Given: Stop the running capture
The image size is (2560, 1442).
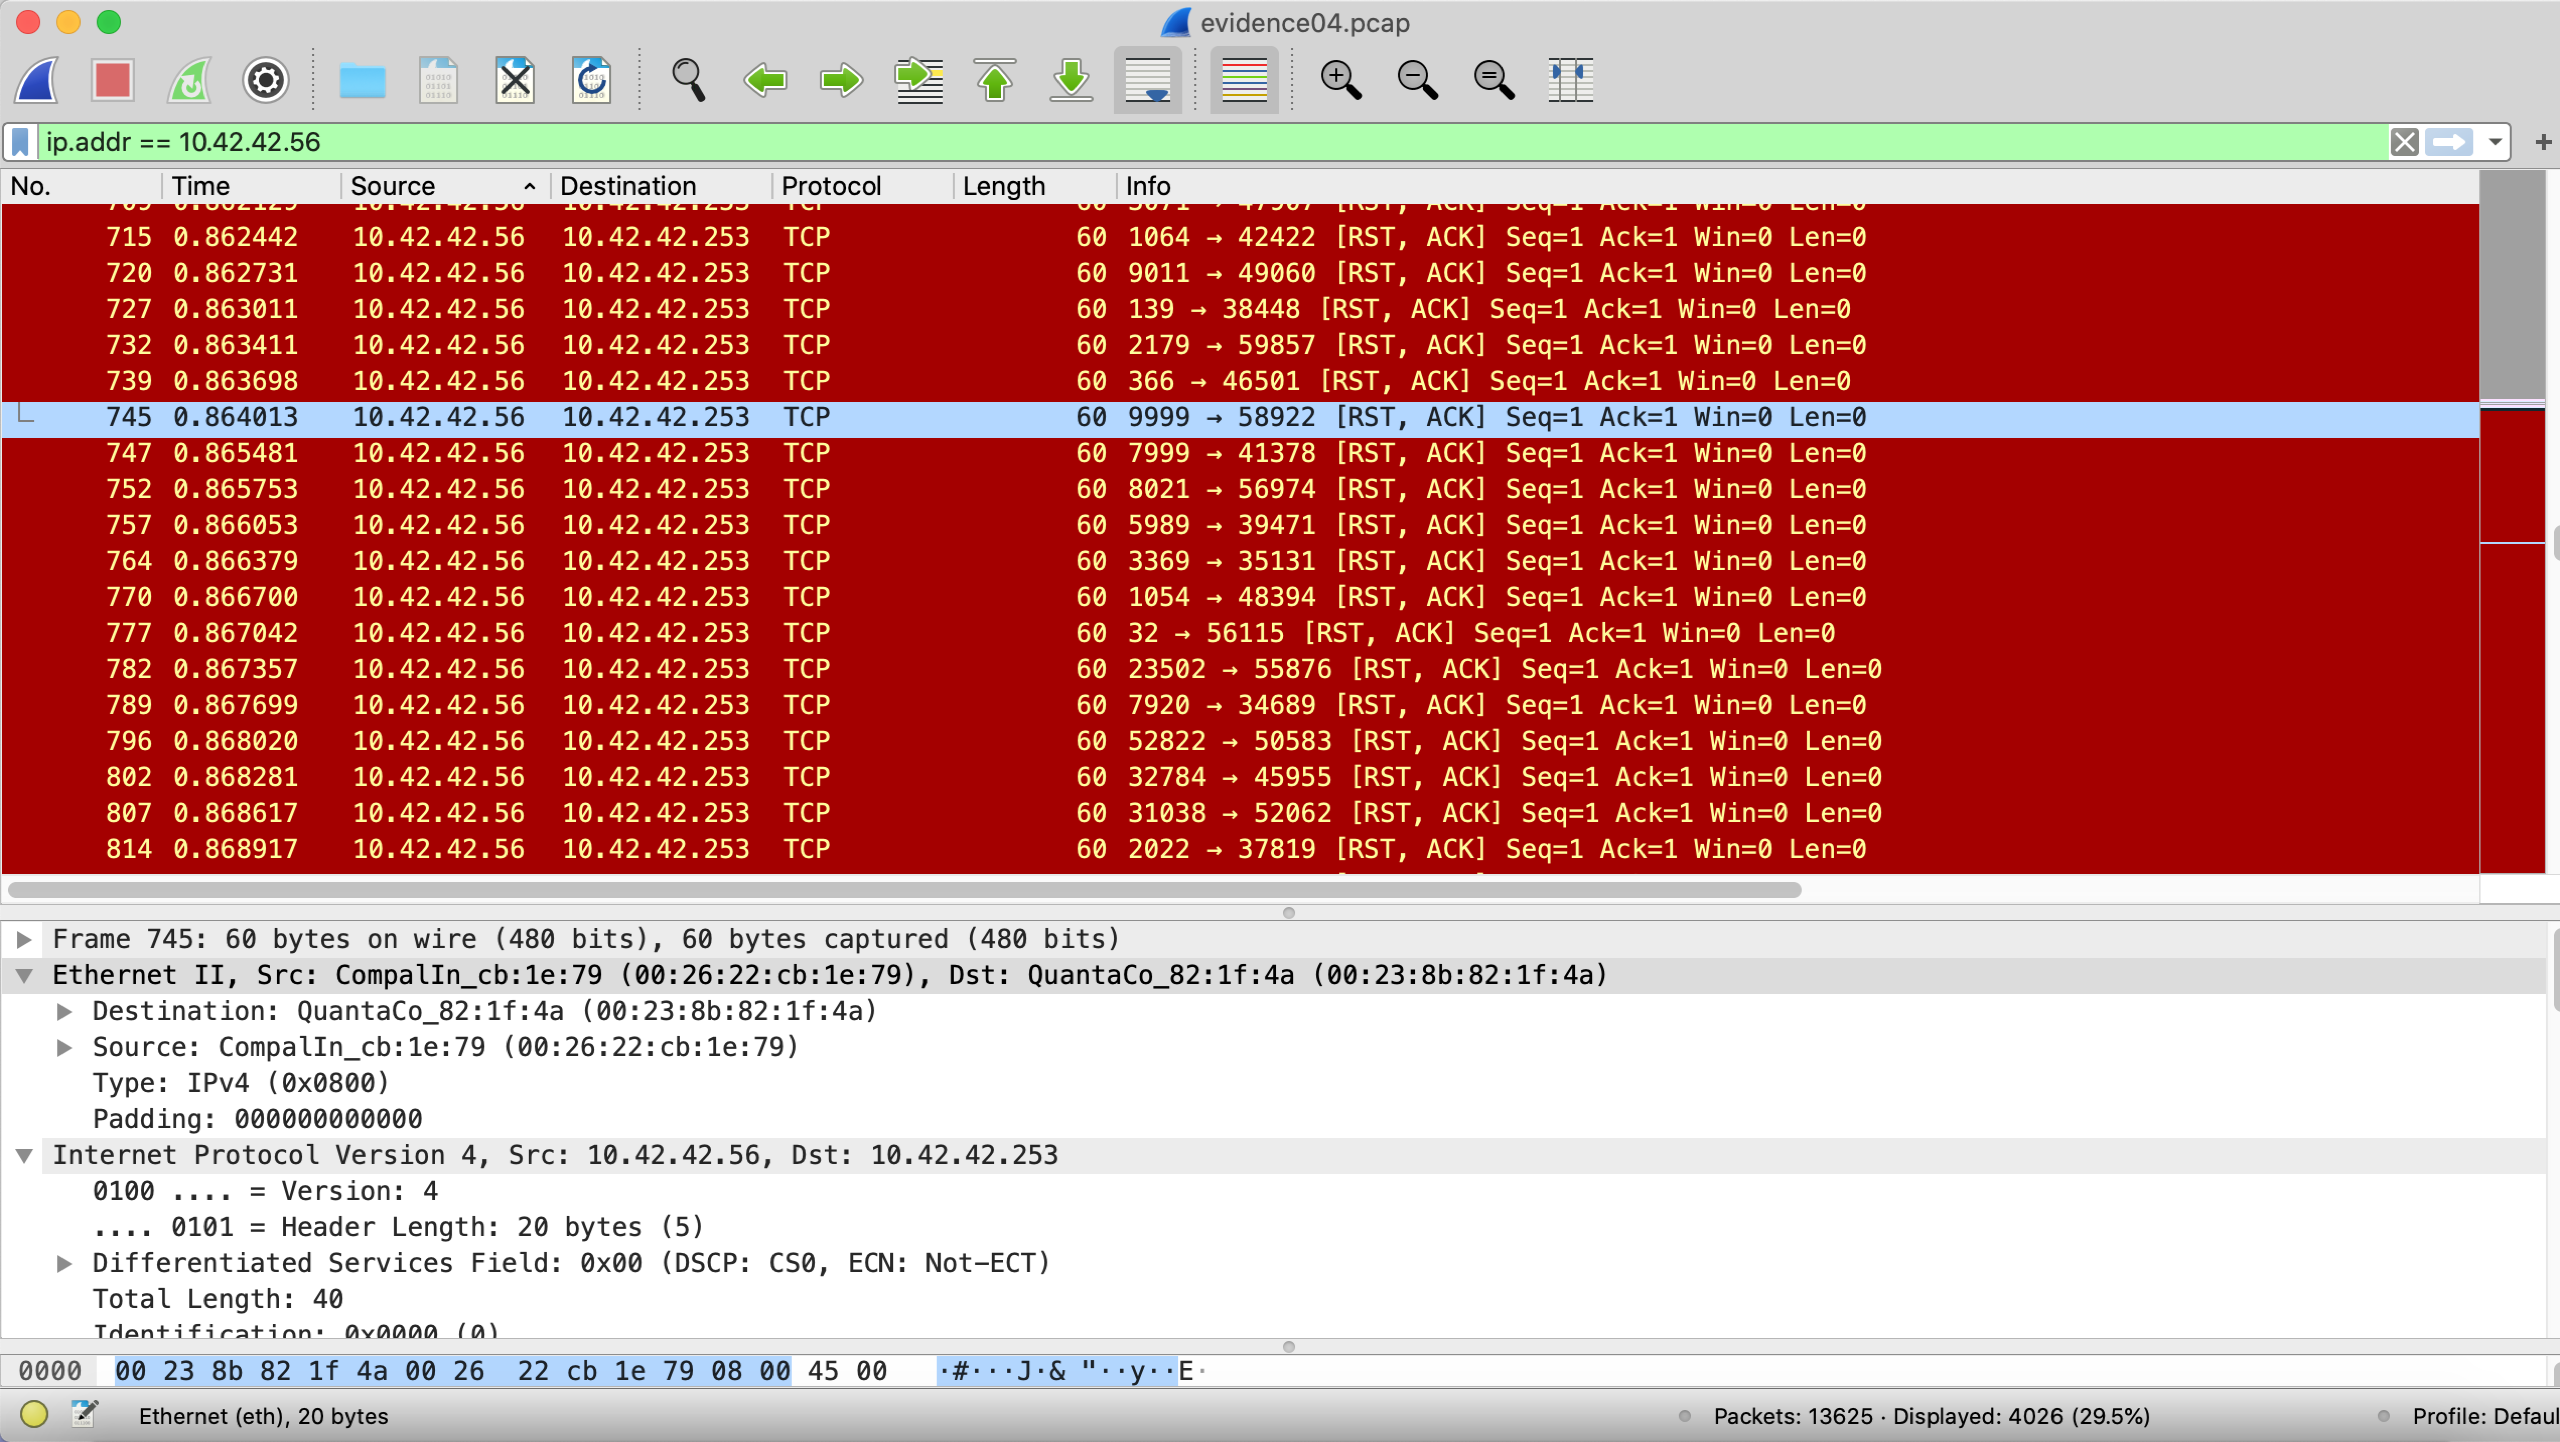Looking at the screenshot, I should pyautogui.click(x=112, y=80).
